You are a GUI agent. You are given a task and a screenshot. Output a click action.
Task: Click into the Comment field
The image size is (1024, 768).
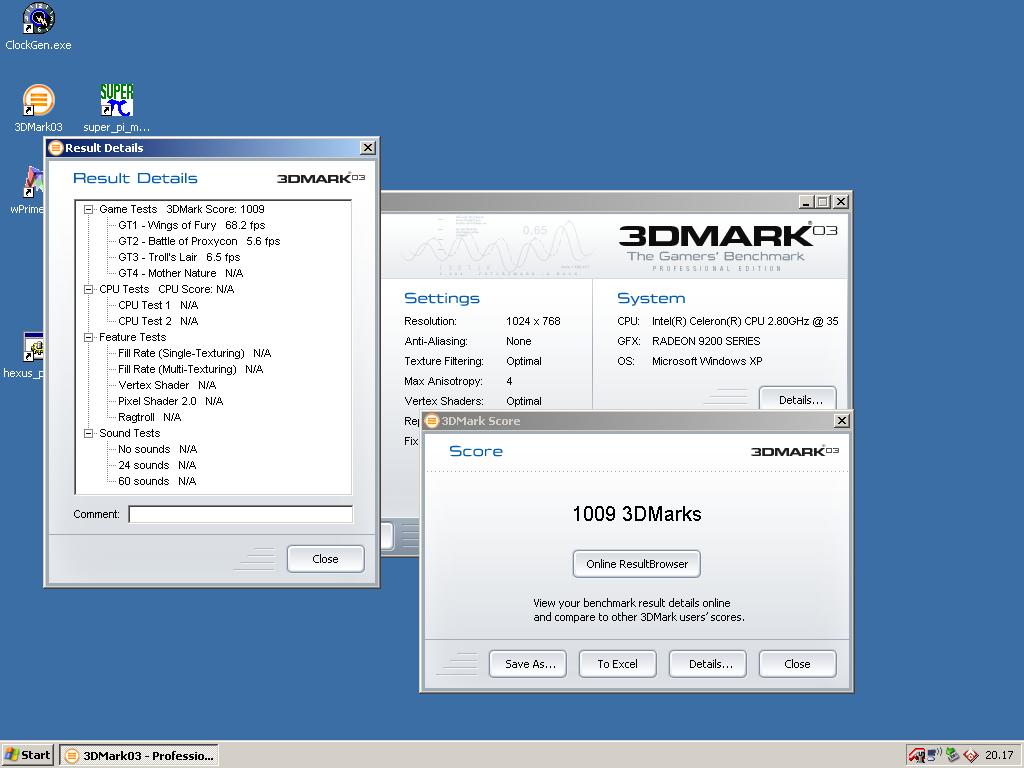tap(240, 515)
